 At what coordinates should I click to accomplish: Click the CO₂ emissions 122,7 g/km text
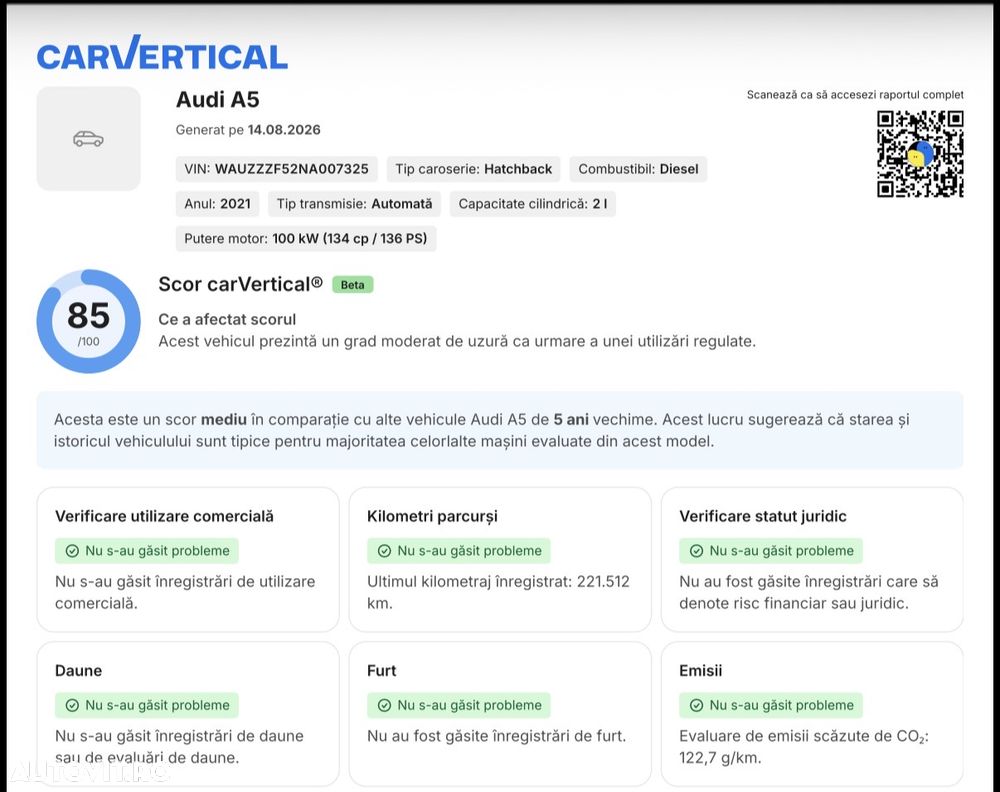804,747
